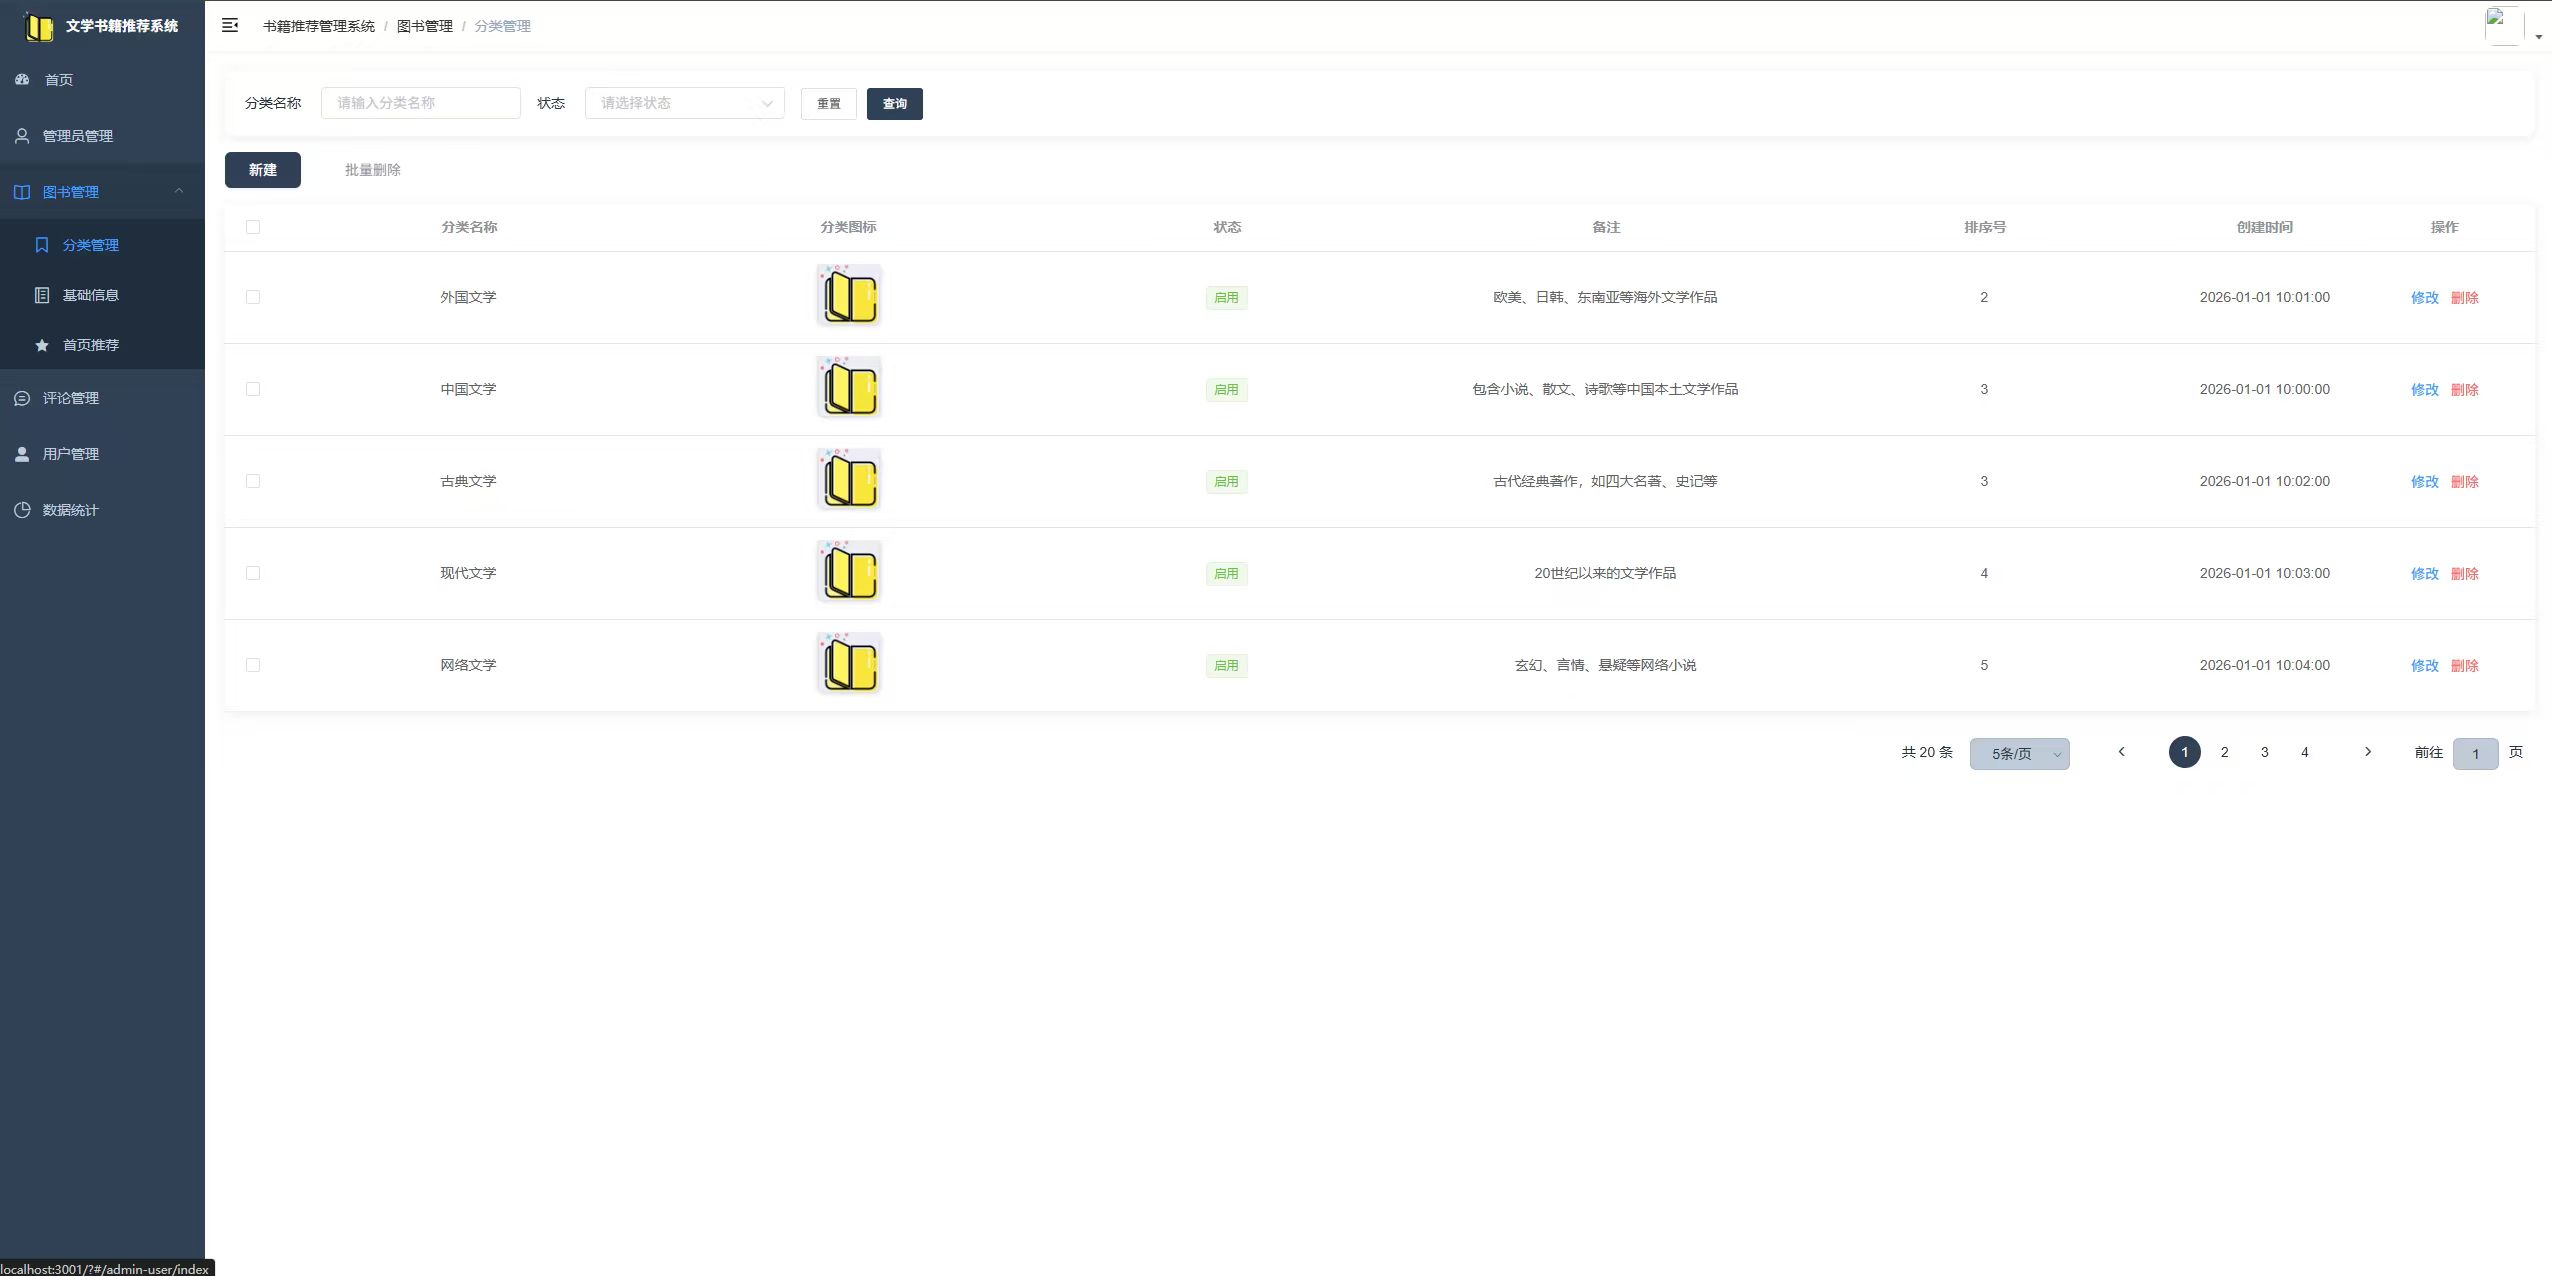Click 删除 for 古典文学 row
The width and height of the screenshot is (2552, 1276).
[2465, 481]
